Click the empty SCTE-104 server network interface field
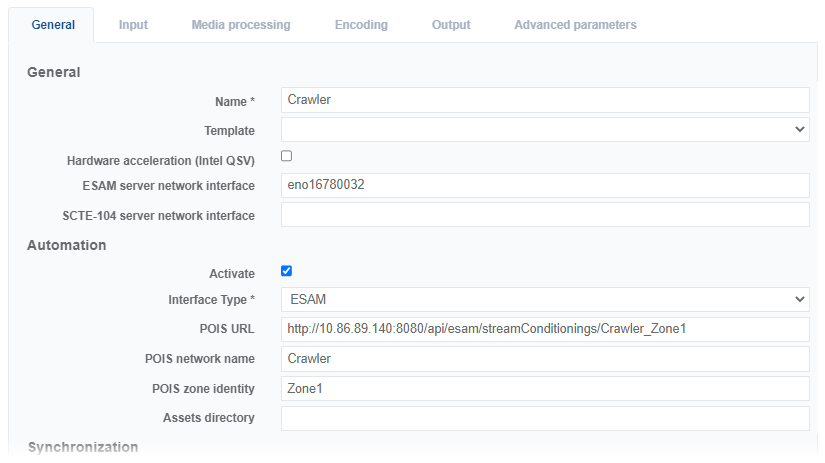825x463 pixels. coord(545,215)
